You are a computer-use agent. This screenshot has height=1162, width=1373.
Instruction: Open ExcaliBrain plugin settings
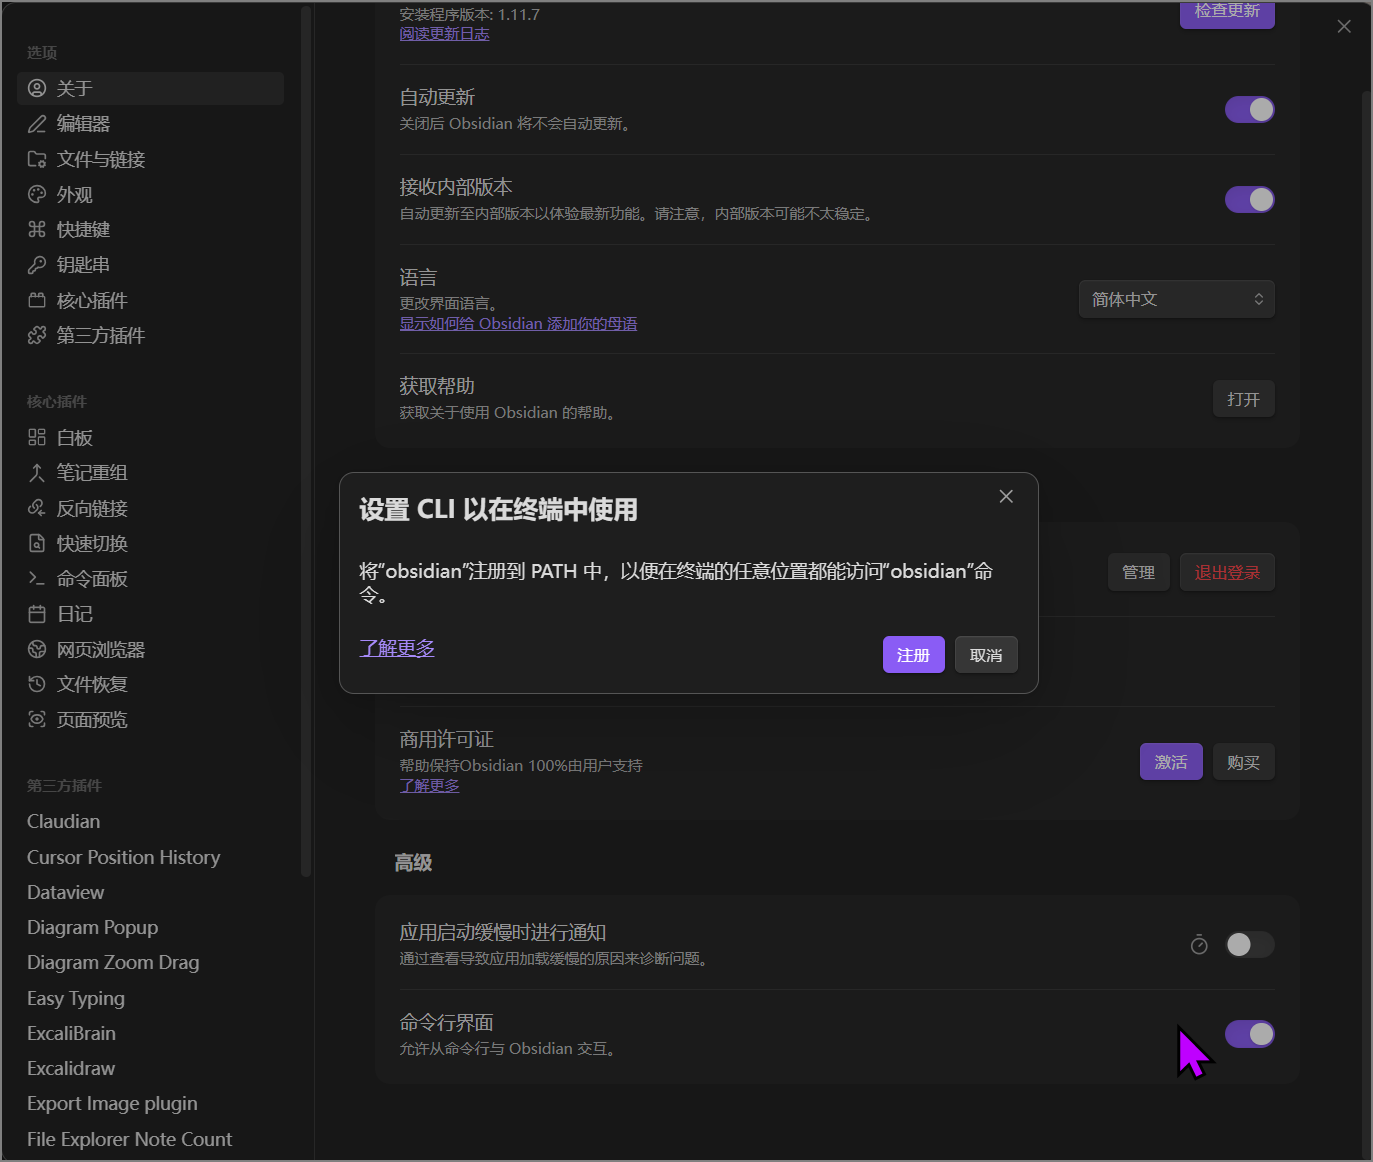point(151,1033)
